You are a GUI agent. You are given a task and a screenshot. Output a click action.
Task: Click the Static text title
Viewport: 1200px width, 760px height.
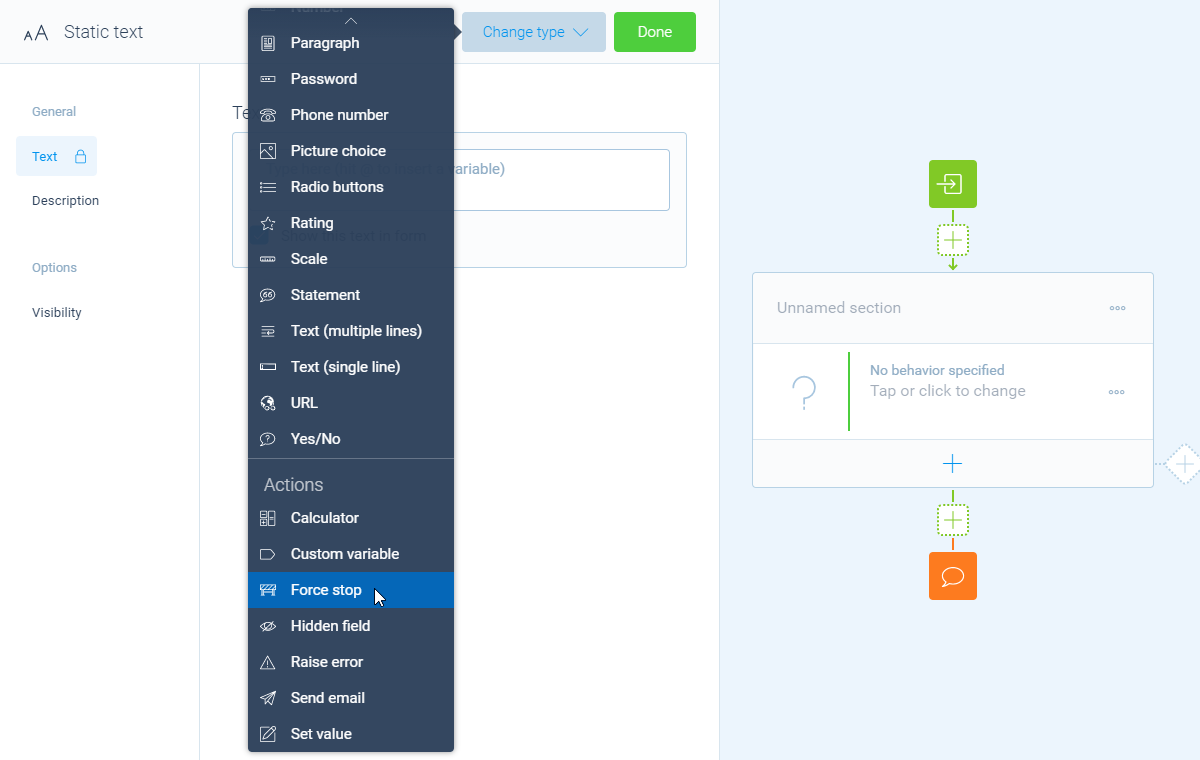103,32
